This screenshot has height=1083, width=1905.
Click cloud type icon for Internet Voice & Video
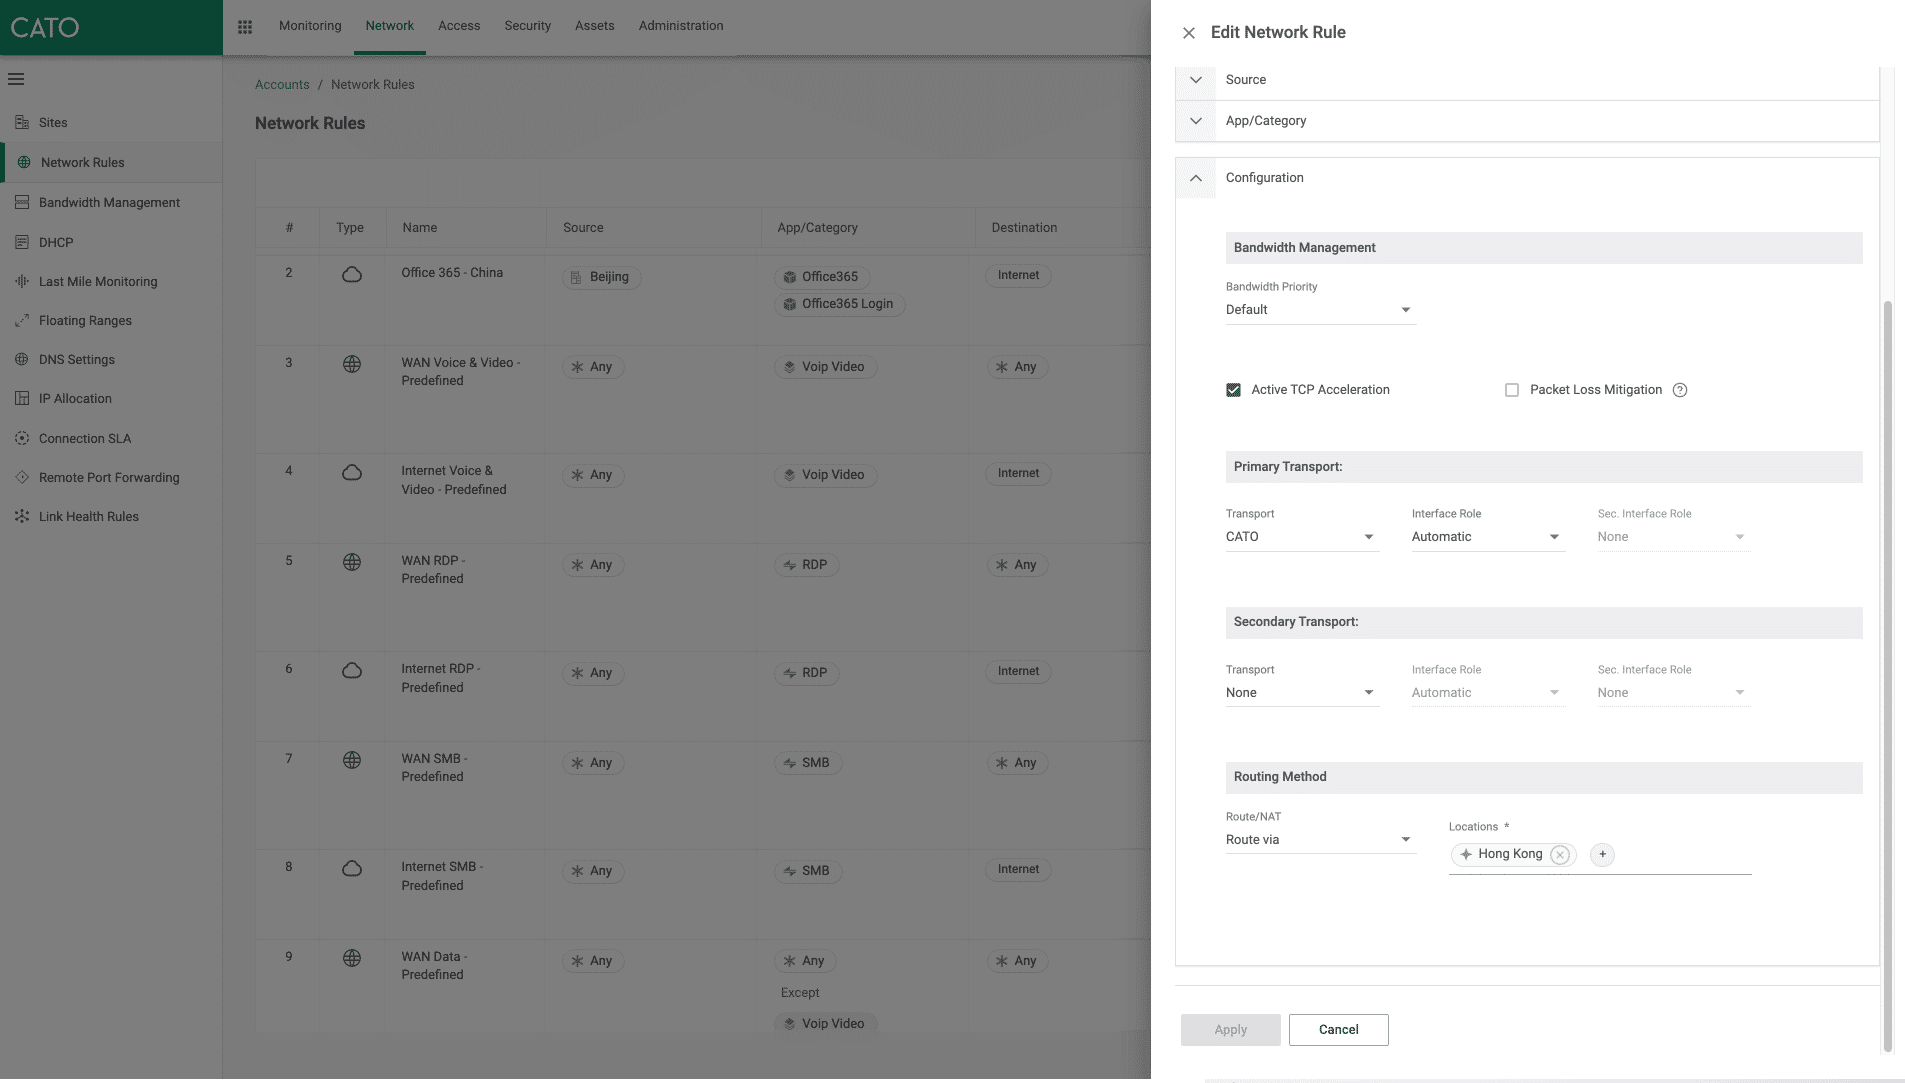click(x=352, y=472)
